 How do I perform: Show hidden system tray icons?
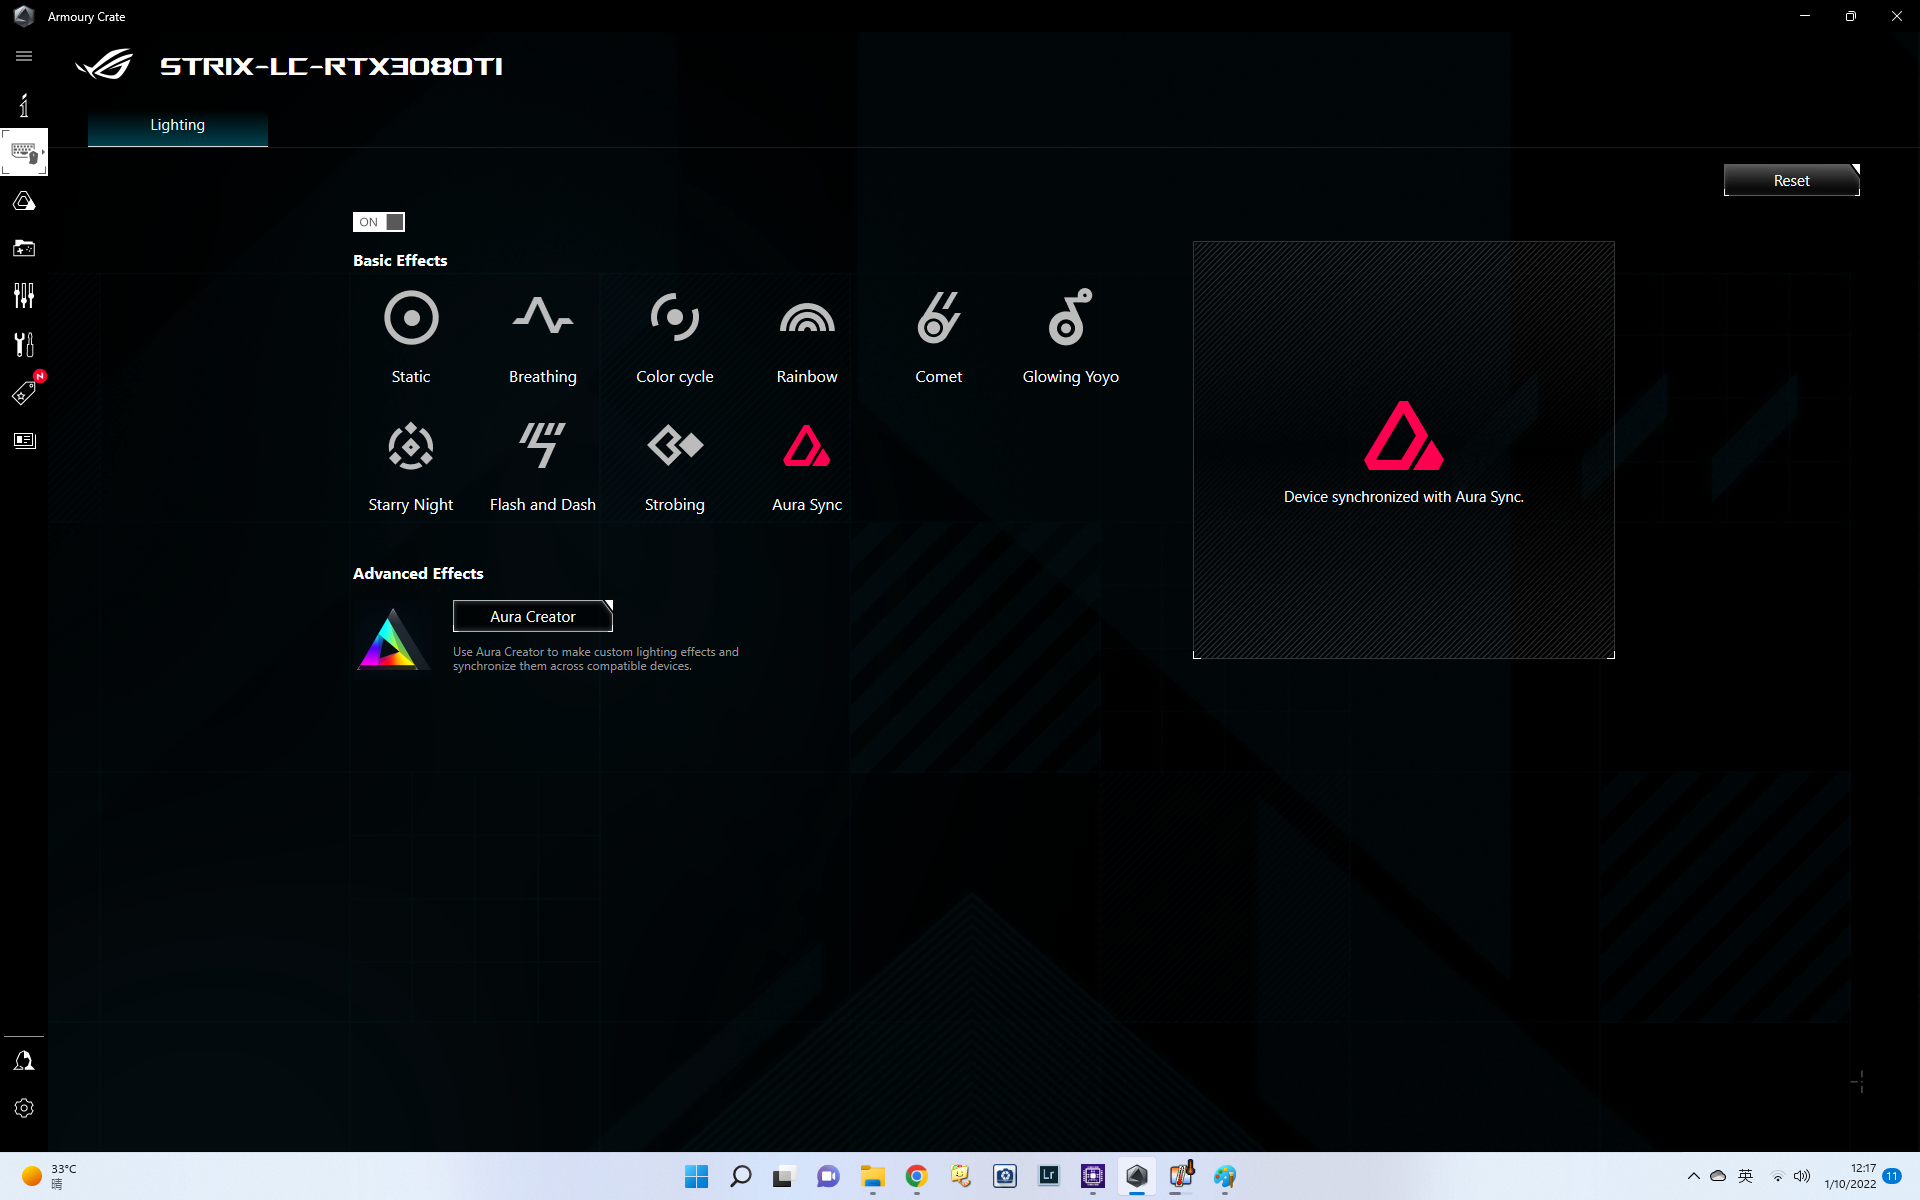(x=1693, y=1176)
